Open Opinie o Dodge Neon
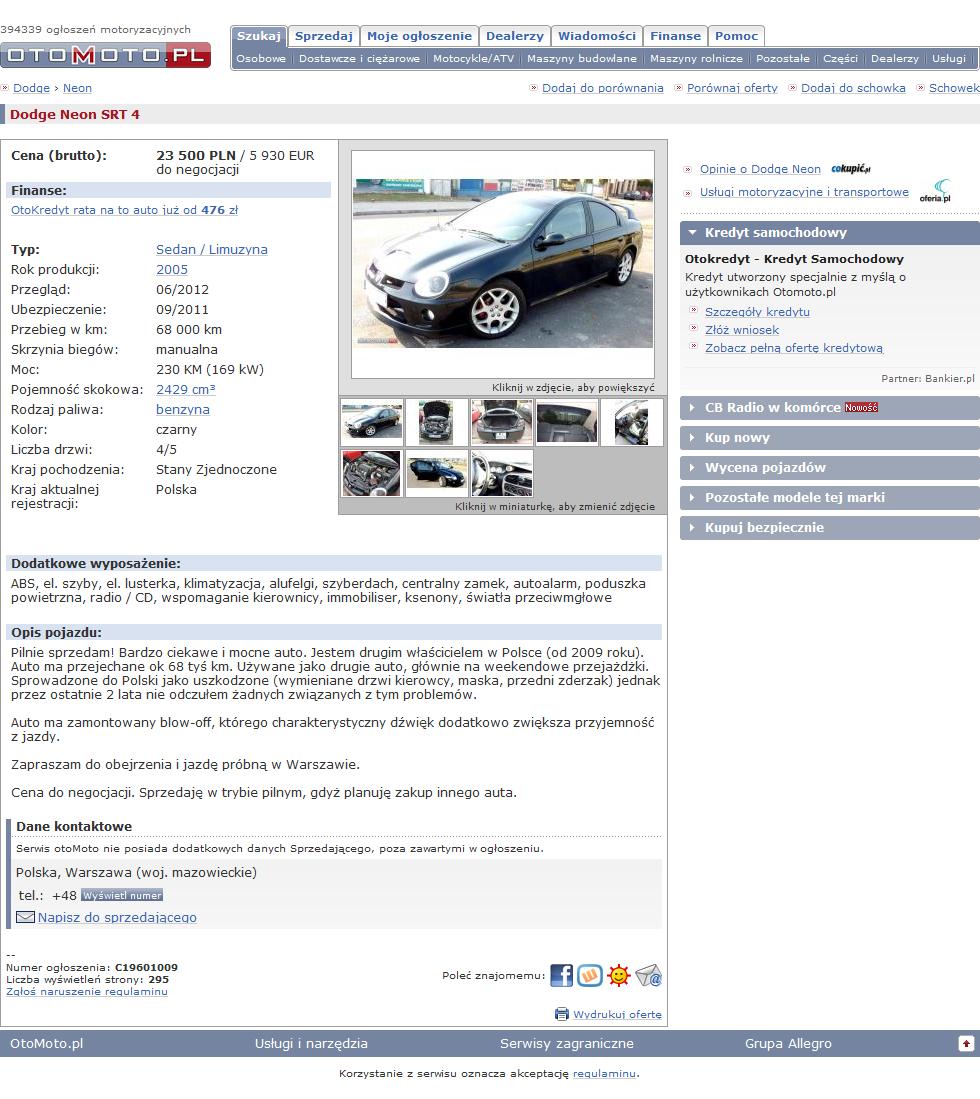Viewport: 980px width, 1099px height. 760,169
